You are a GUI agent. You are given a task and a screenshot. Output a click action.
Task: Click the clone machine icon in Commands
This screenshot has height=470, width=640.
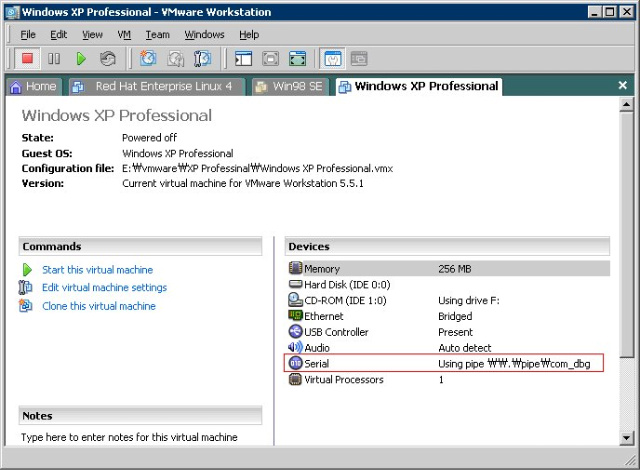pyautogui.click(x=25, y=305)
